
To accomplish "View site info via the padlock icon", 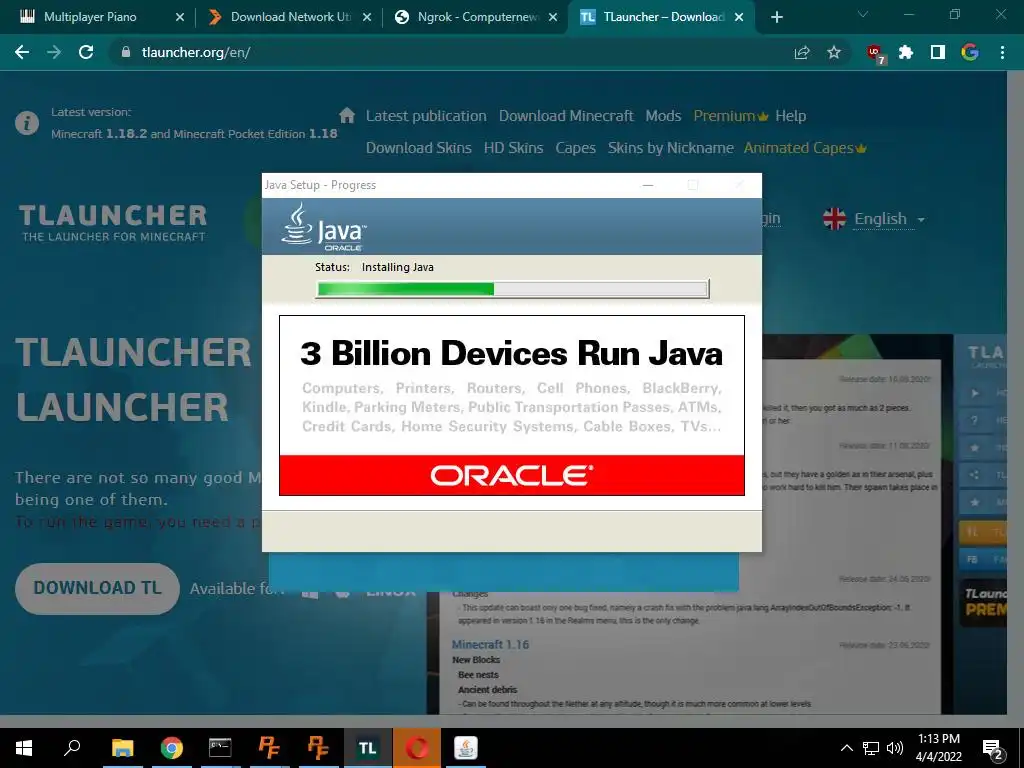I will click(126, 52).
